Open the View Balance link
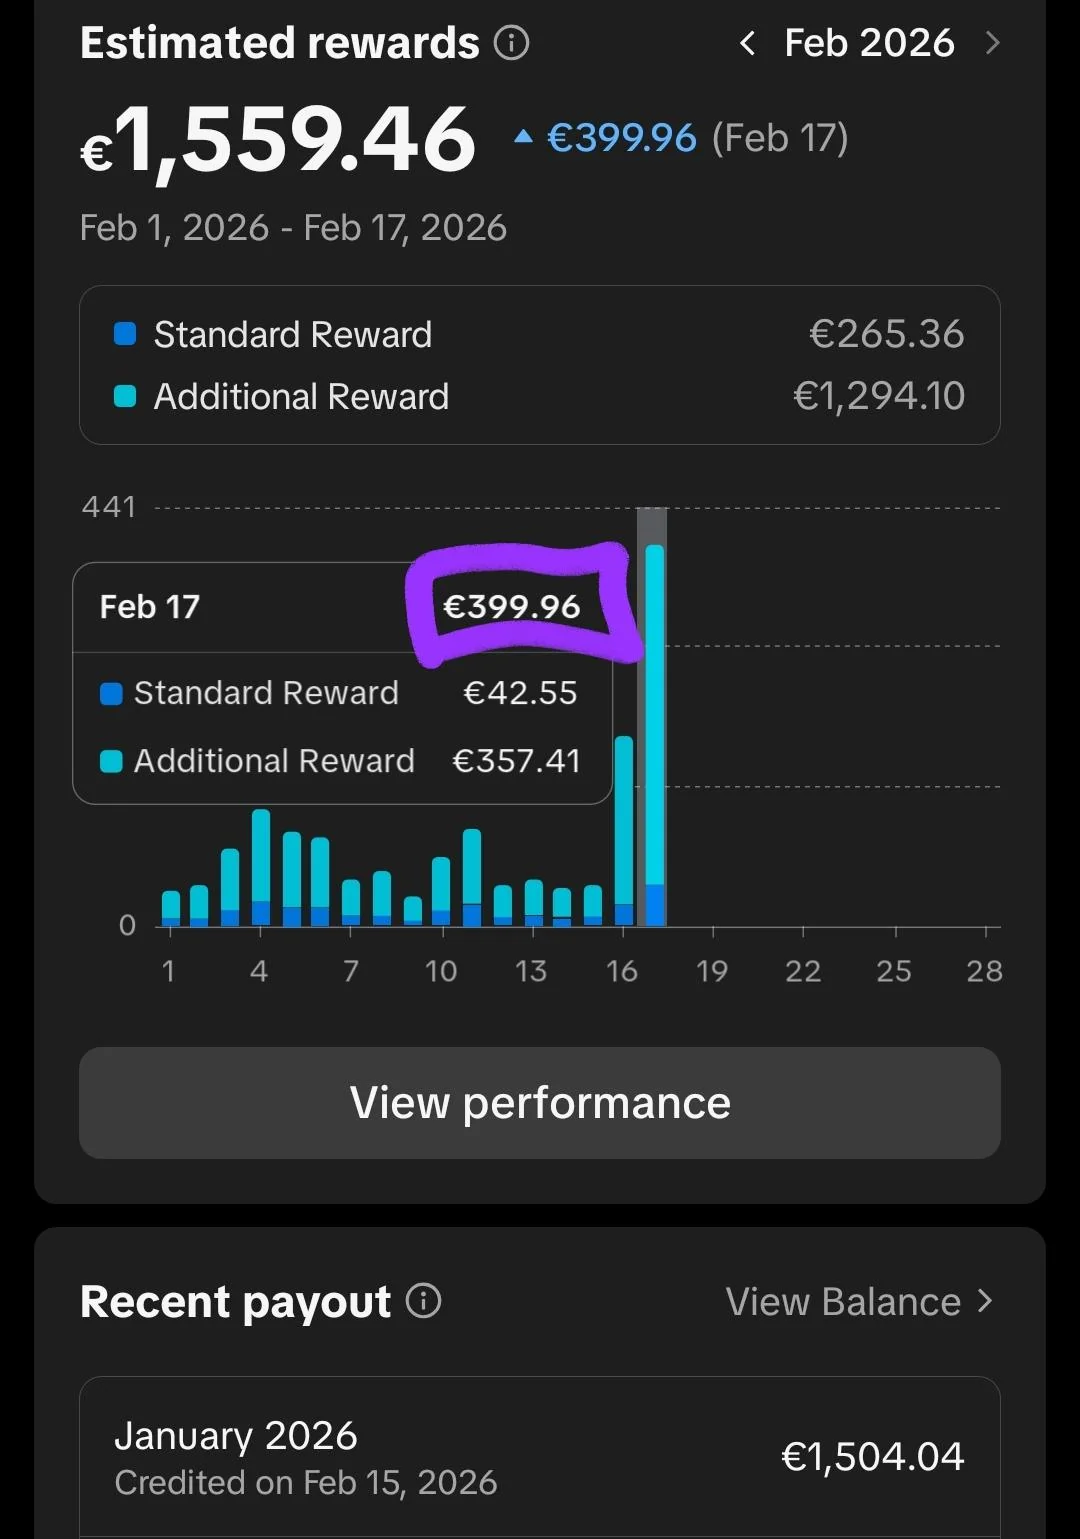Screen dimensions: 1080x1539 click(x=843, y=1302)
